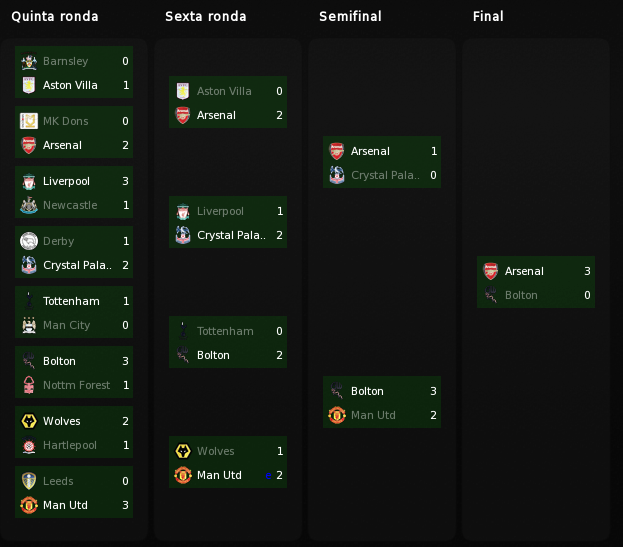Click the Wolves crest in Sexta ronda

pos(183,451)
